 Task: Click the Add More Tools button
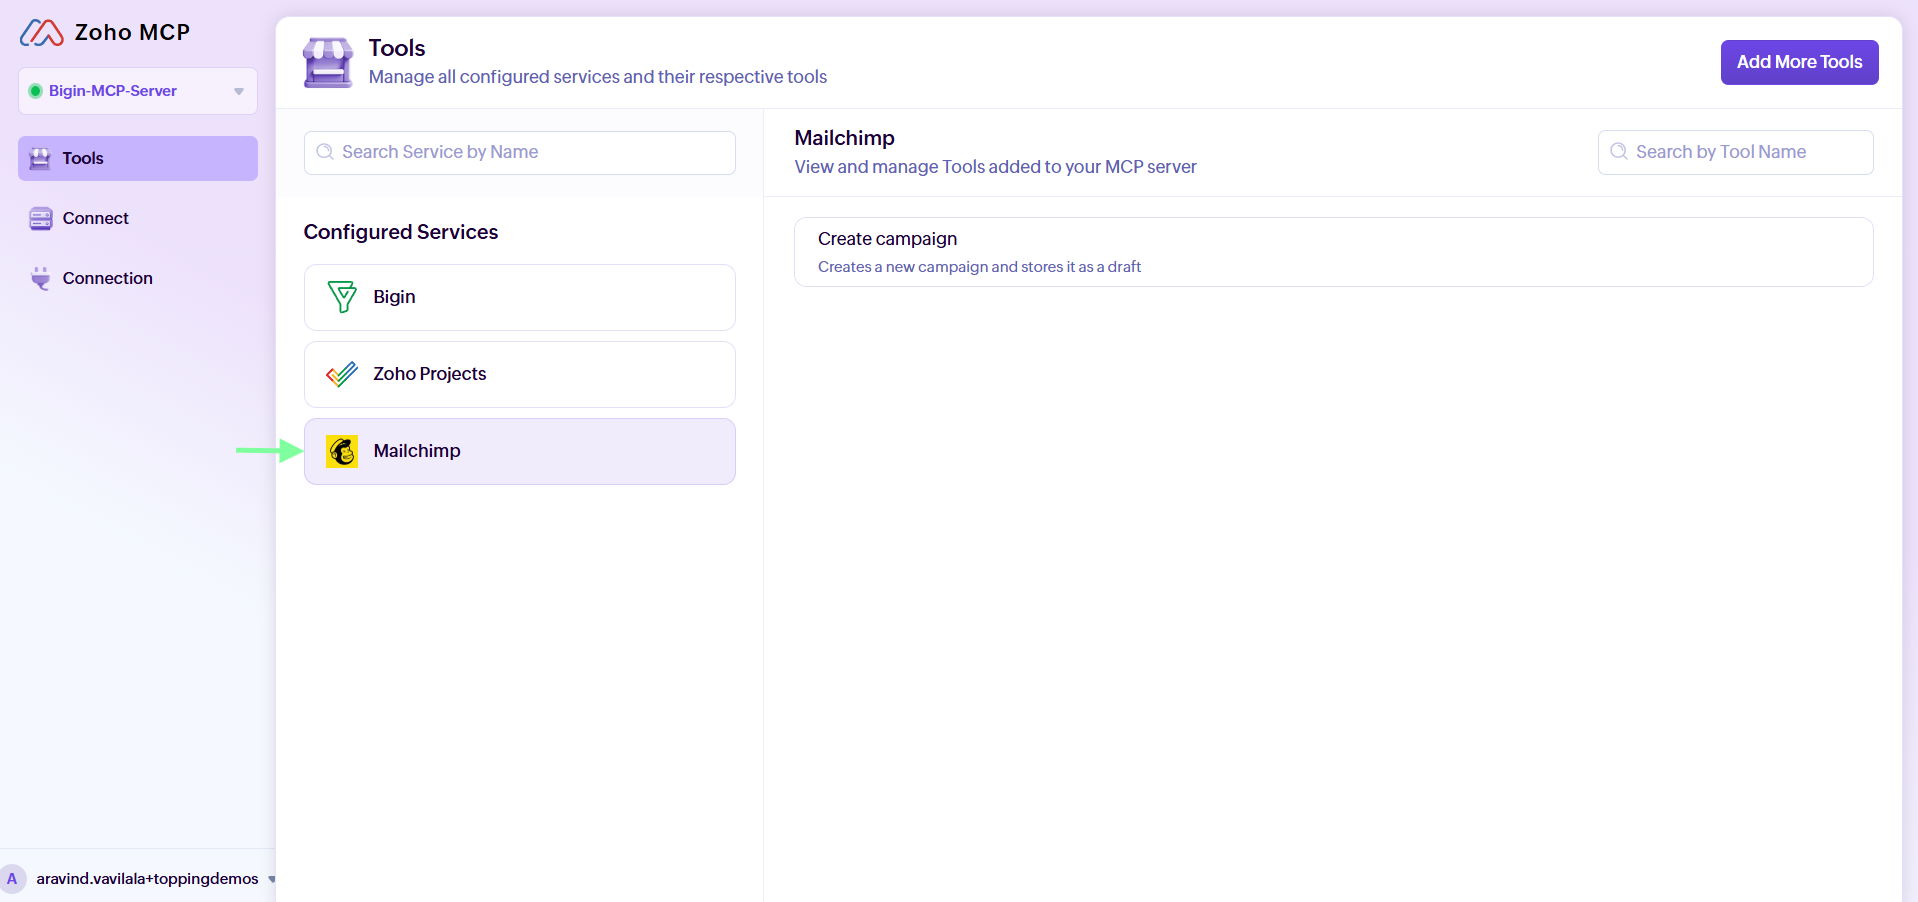pos(1799,62)
